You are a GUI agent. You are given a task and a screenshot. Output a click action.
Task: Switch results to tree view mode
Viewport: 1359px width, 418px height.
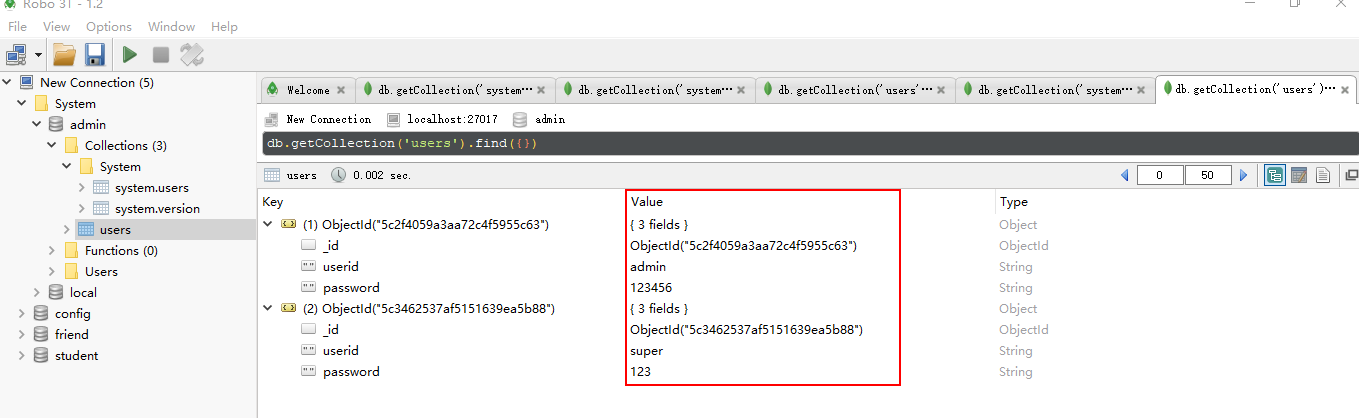(1274, 175)
